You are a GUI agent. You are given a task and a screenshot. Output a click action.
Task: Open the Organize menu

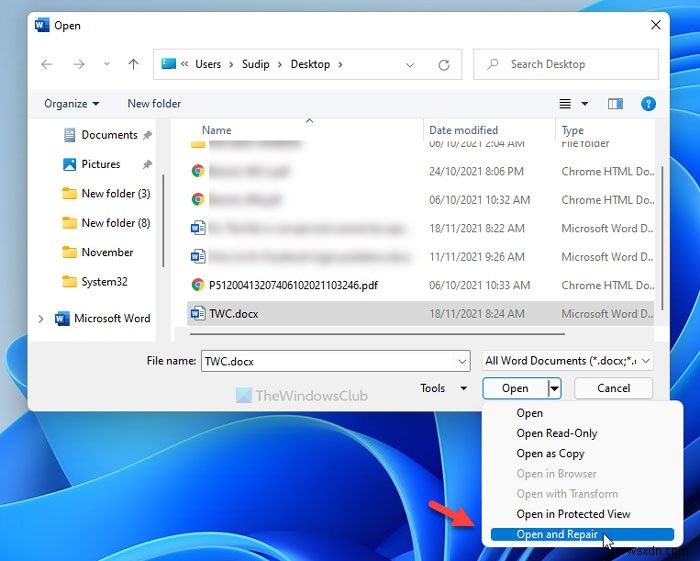tap(71, 104)
